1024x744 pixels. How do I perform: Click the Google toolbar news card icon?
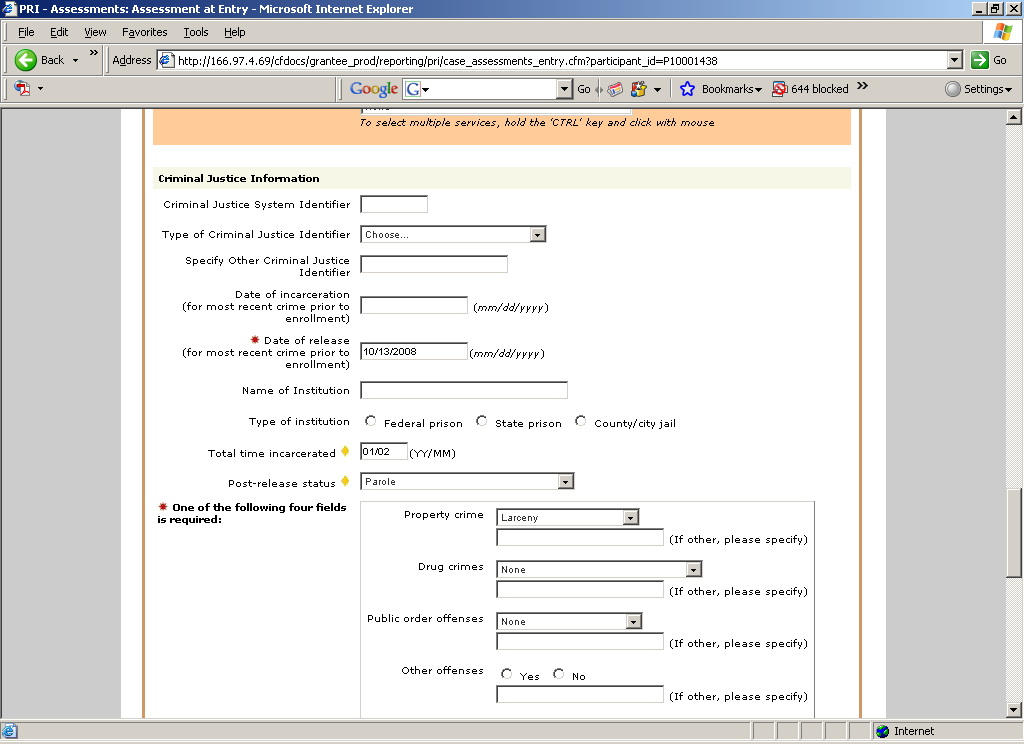[x=615, y=89]
